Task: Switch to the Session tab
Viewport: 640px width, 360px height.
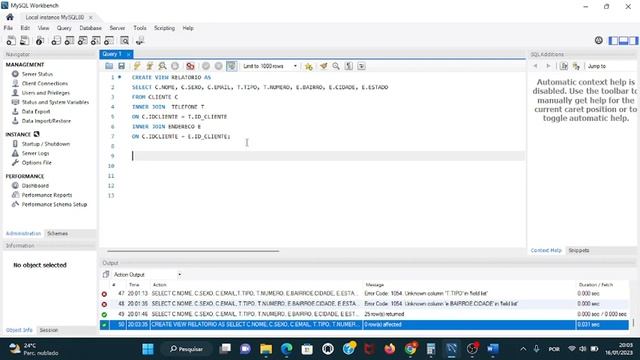Action: [x=49, y=330]
